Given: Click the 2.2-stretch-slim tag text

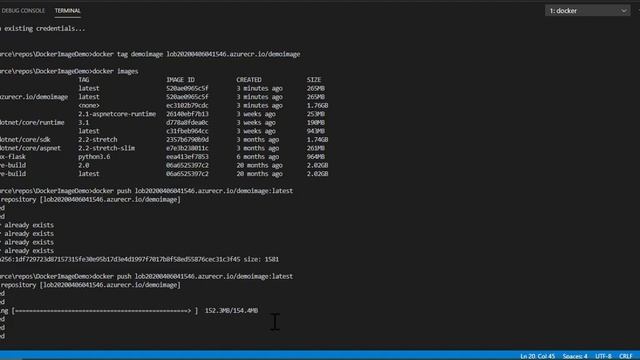Looking at the screenshot, I should tap(107, 148).
